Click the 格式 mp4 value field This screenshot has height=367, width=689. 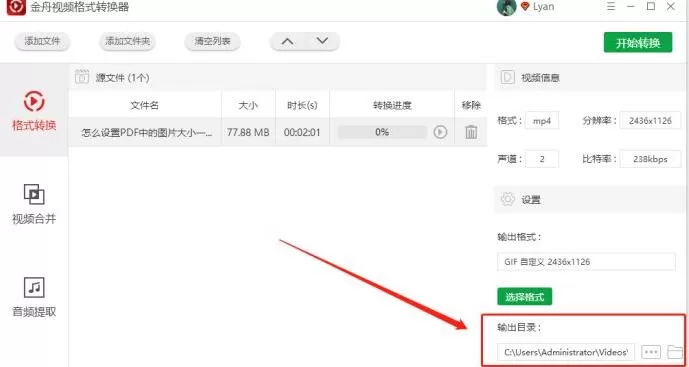tap(542, 120)
